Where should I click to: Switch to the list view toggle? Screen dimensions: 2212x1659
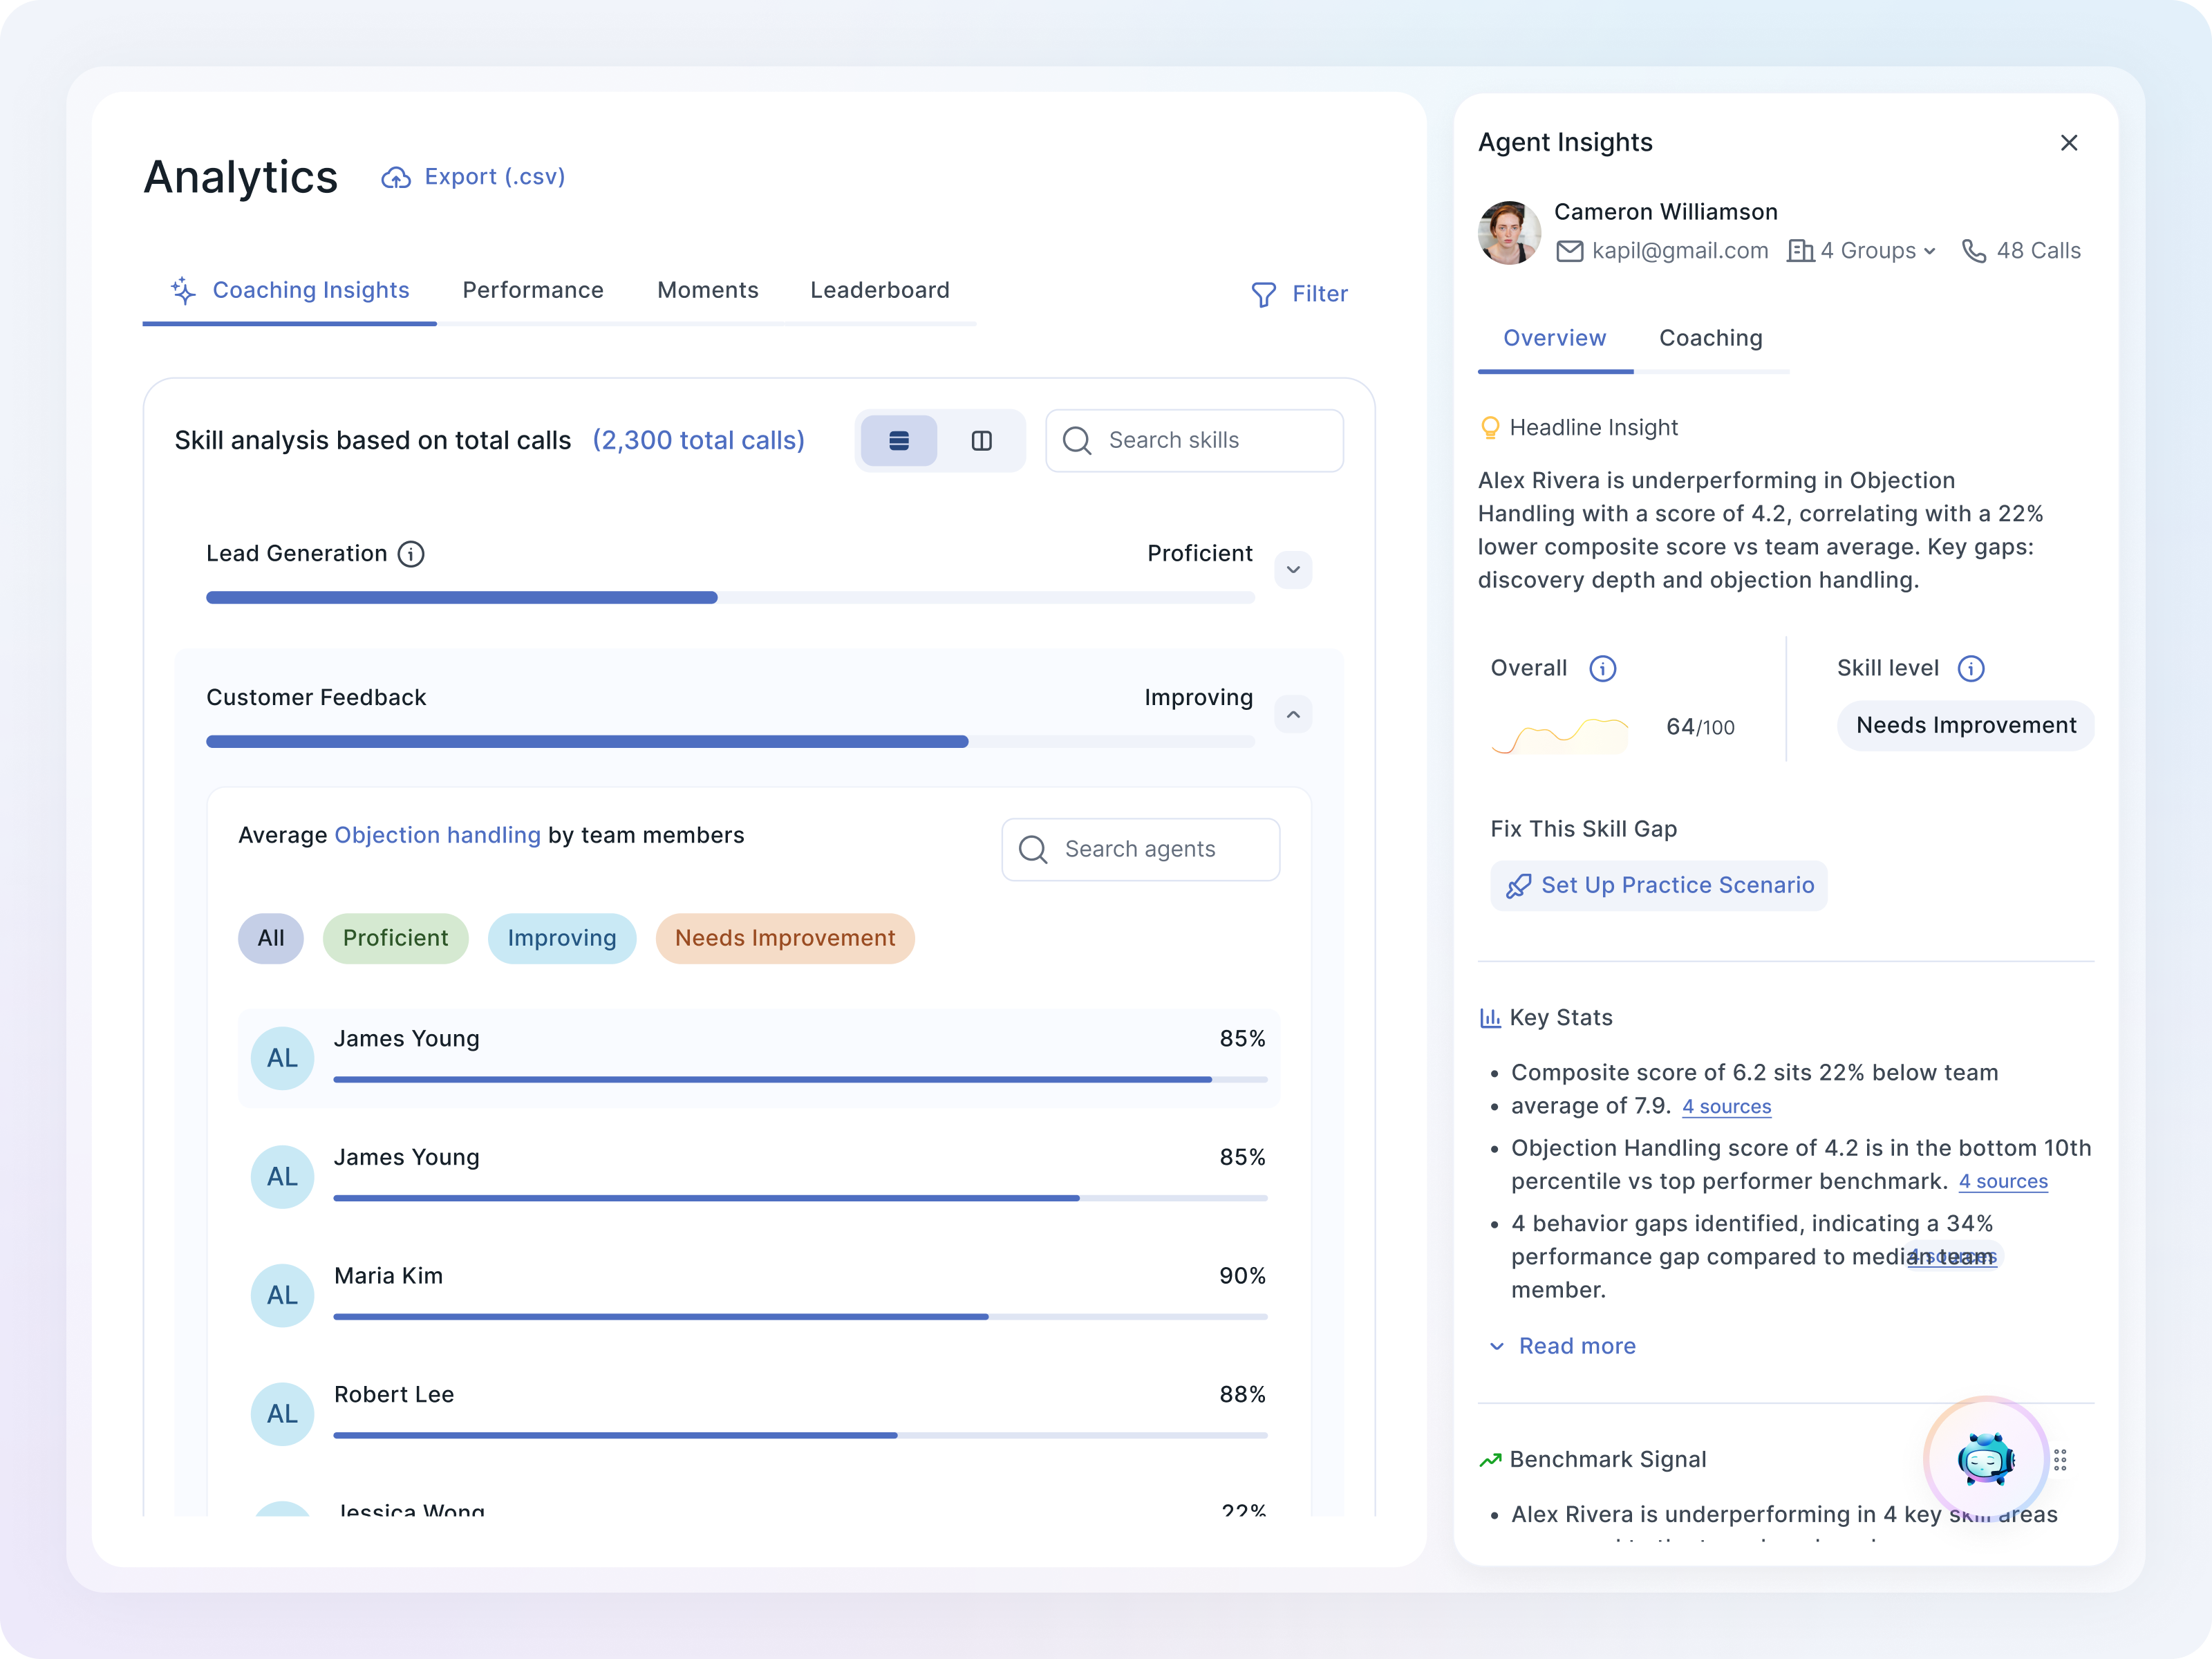[898, 441]
